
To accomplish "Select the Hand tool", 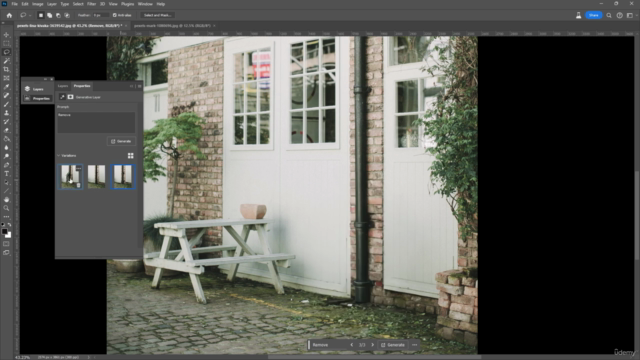I will pos(6,200).
